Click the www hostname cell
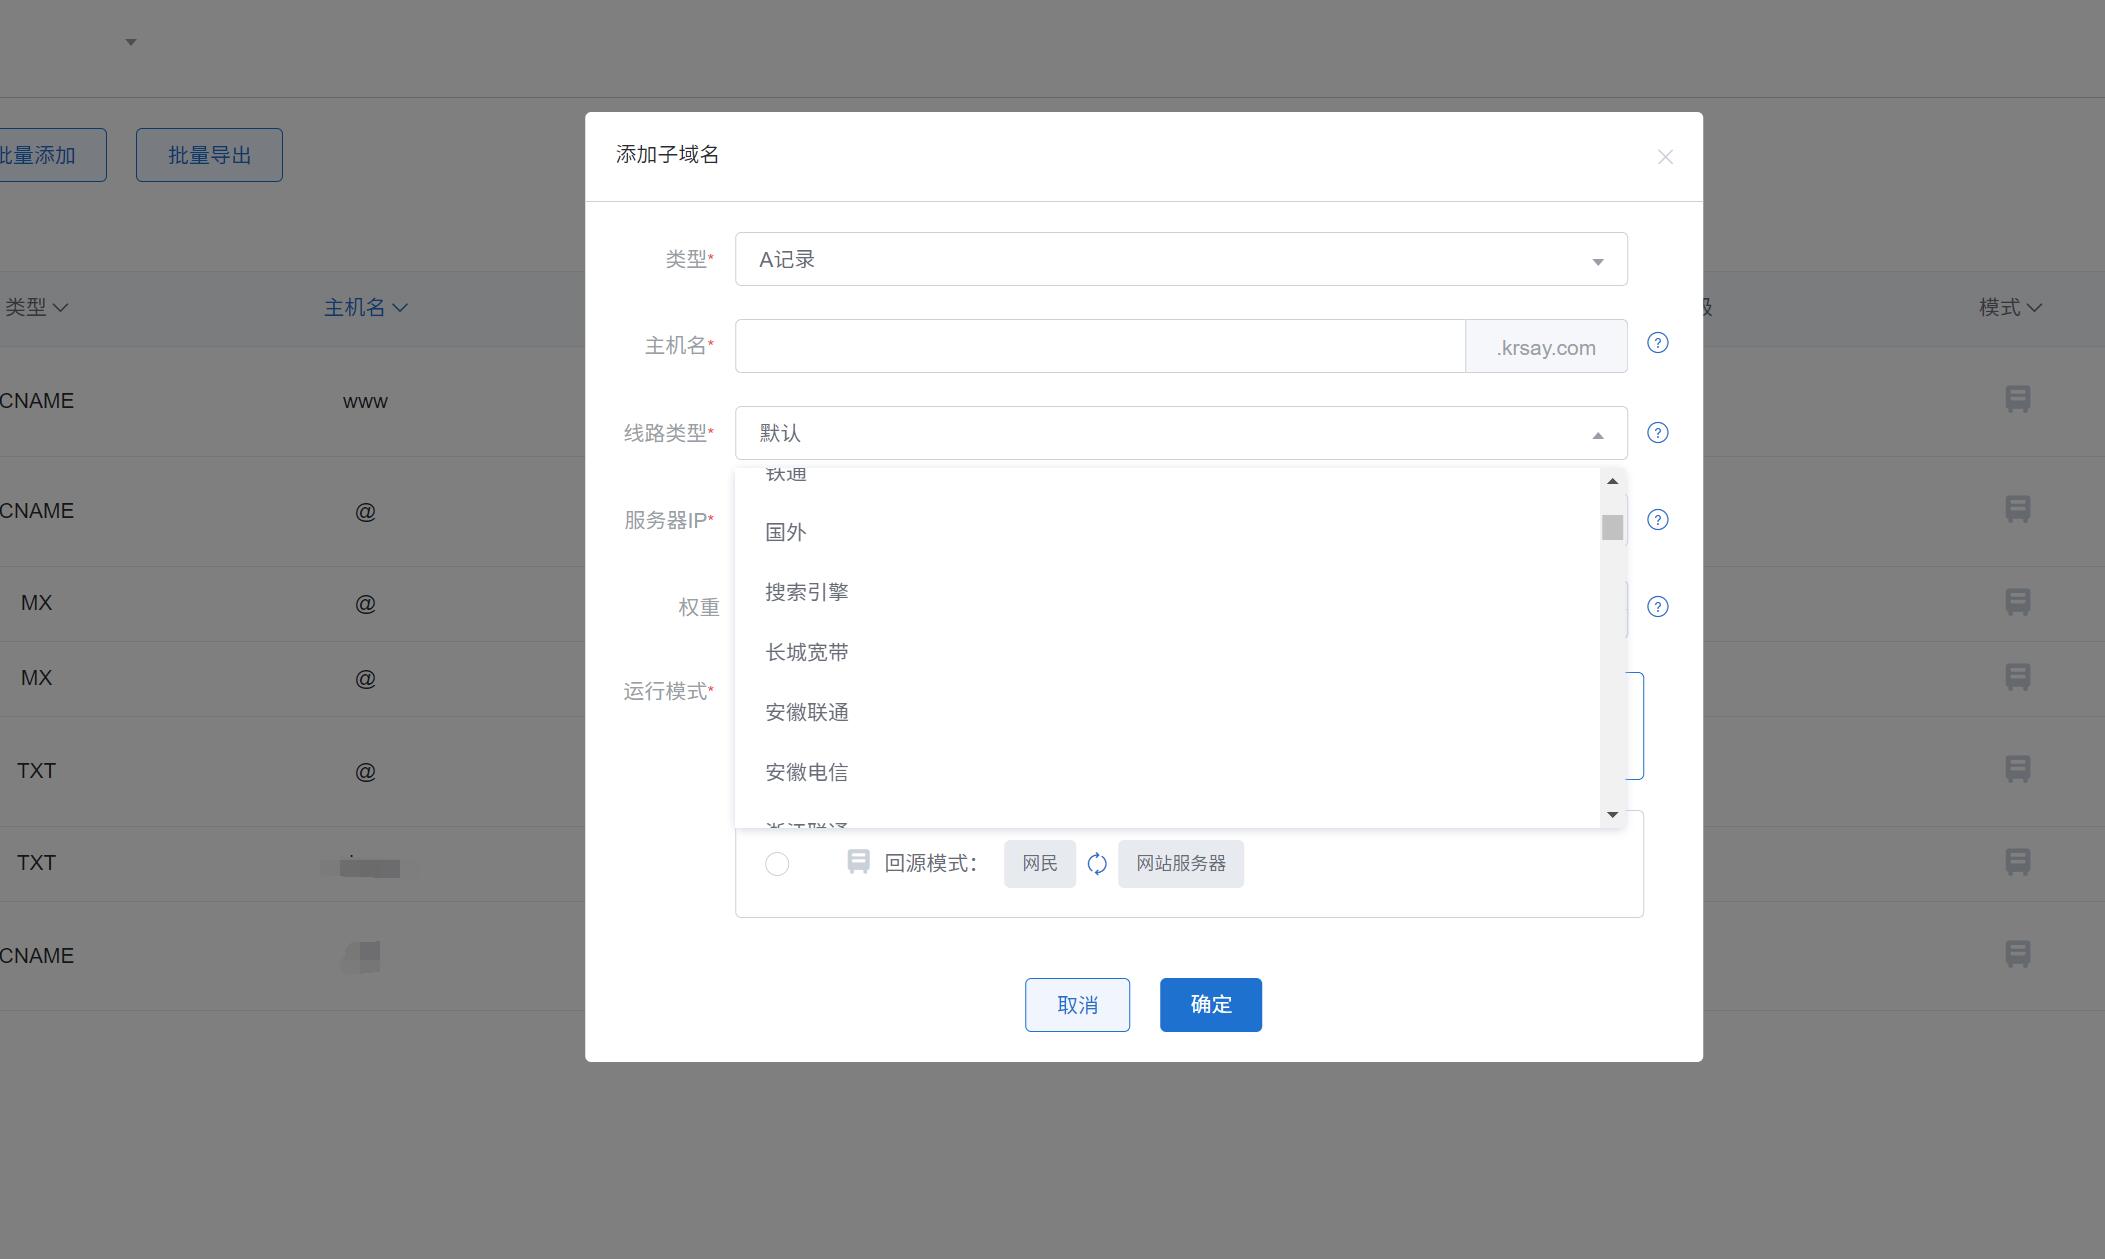This screenshot has width=2105, height=1259. point(365,401)
